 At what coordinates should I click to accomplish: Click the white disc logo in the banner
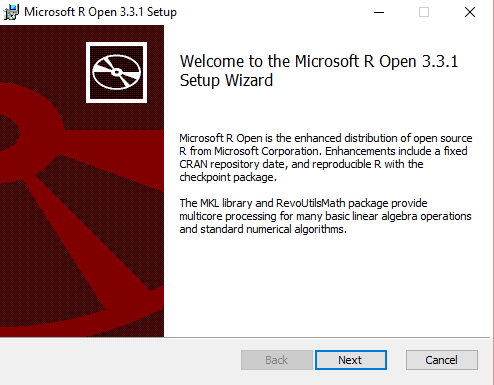click(116, 72)
